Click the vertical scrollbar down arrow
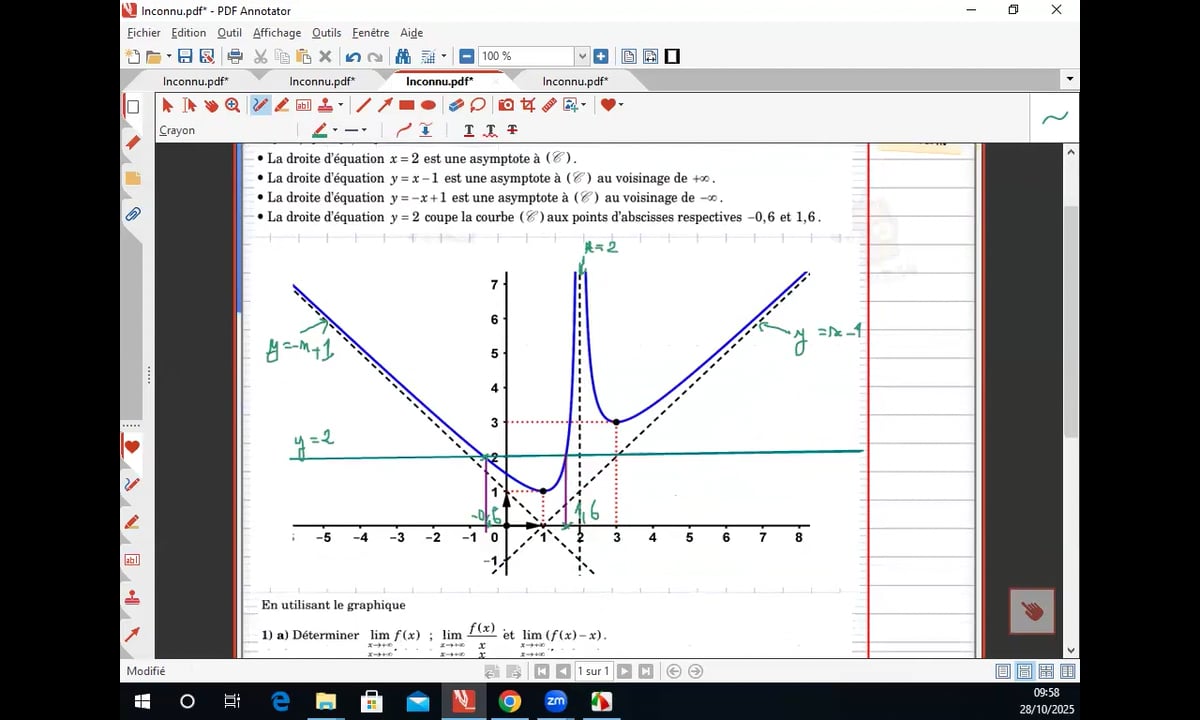Screen dimensions: 1200x720 point(1071,650)
